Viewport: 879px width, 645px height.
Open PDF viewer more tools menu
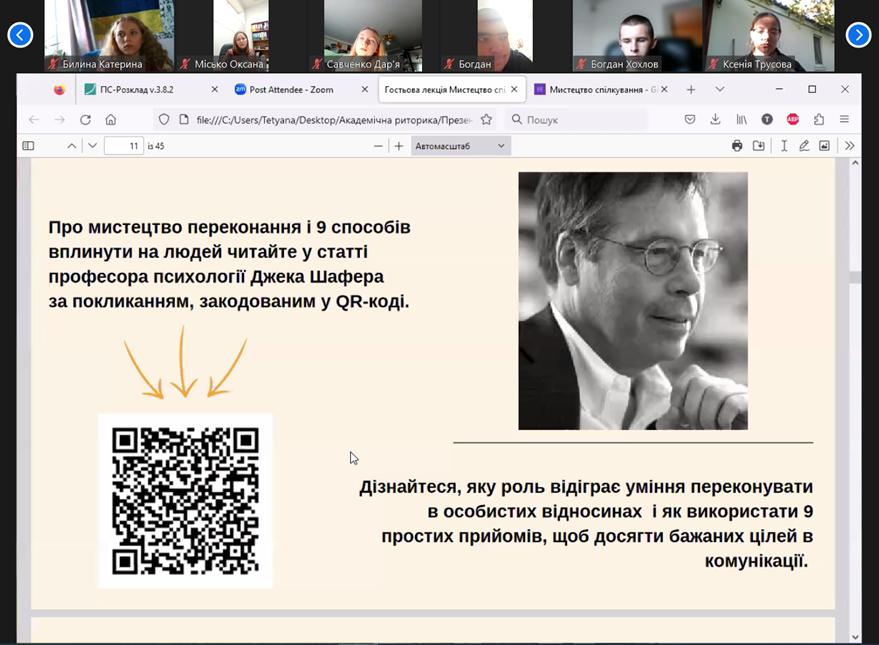coord(849,146)
